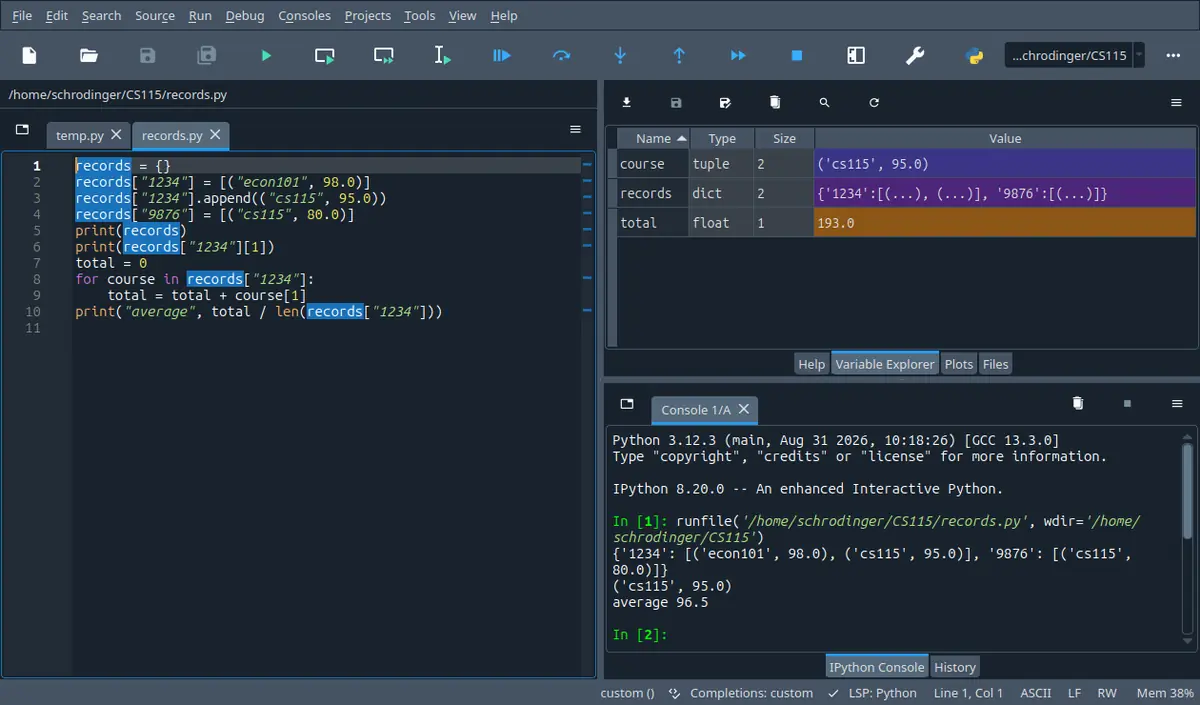Refresh variables icon

click(x=874, y=103)
